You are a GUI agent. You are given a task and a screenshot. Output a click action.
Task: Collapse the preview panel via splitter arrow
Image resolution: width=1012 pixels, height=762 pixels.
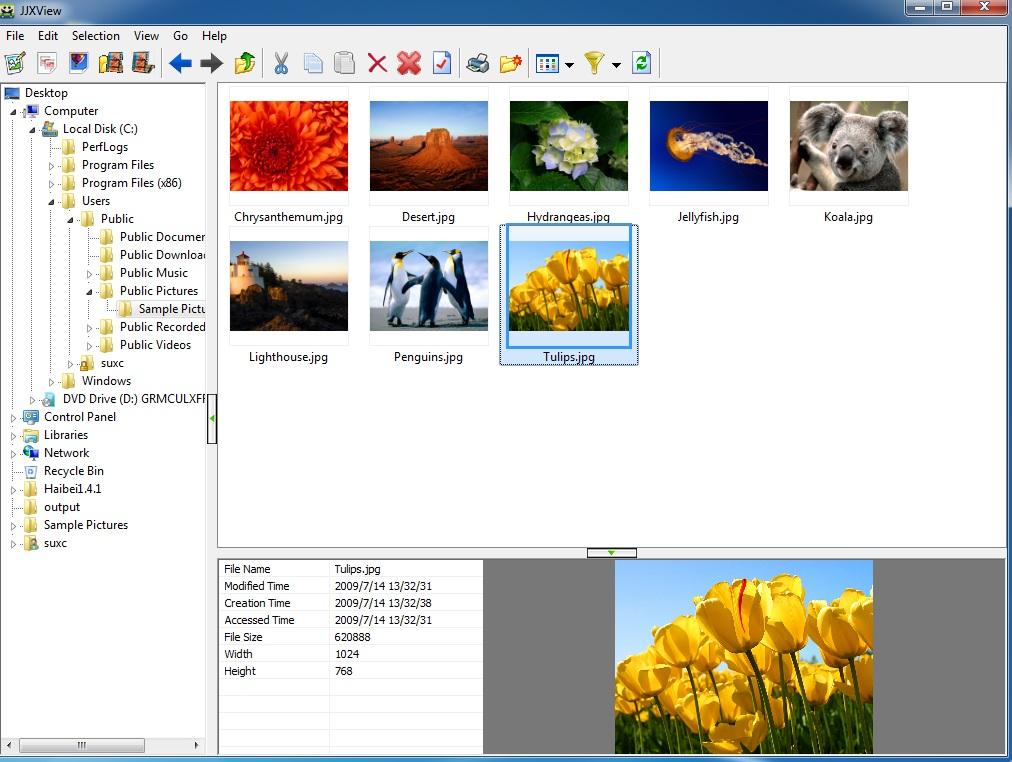(611, 552)
